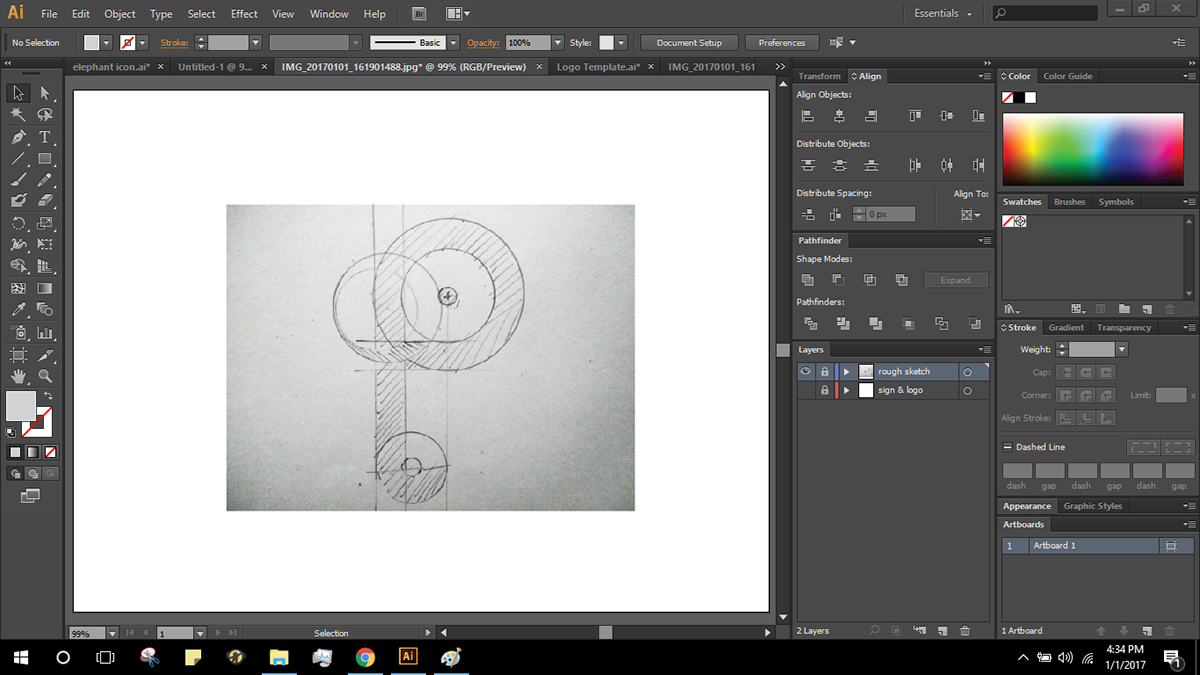Show more document tabs with double arrow
The height and width of the screenshot is (675, 1200).
(780, 67)
